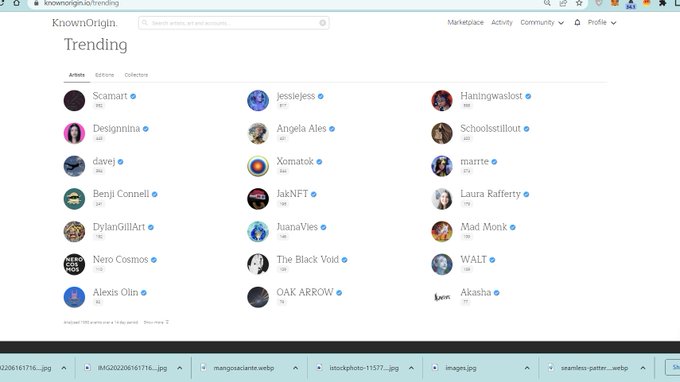Switch to the Collectors tab

pos(136,75)
